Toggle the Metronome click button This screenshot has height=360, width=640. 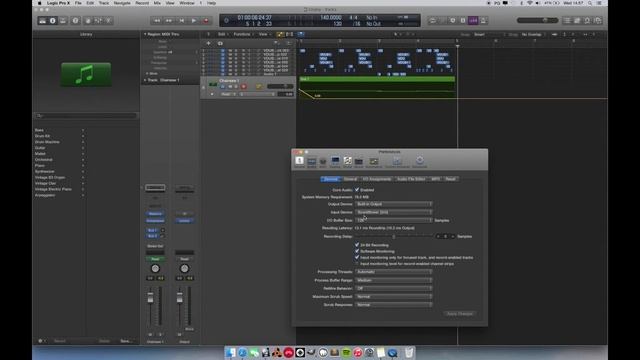pyautogui.click(x=483, y=20)
